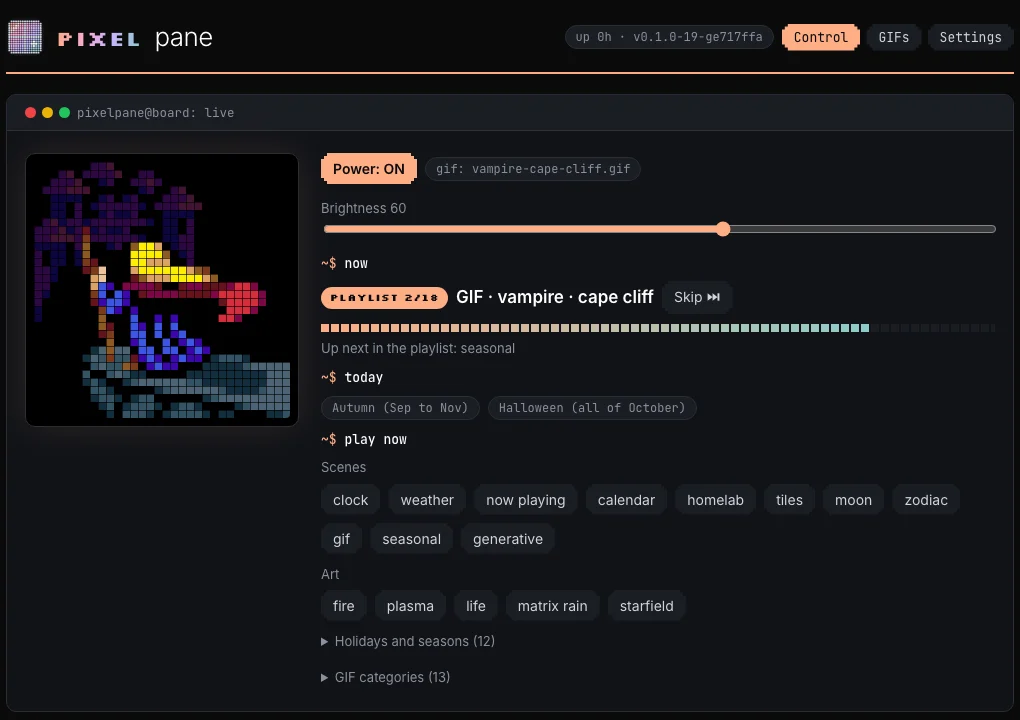The height and width of the screenshot is (720, 1020).
Task: Switch to the GIFs tab
Action: click(x=894, y=37)
